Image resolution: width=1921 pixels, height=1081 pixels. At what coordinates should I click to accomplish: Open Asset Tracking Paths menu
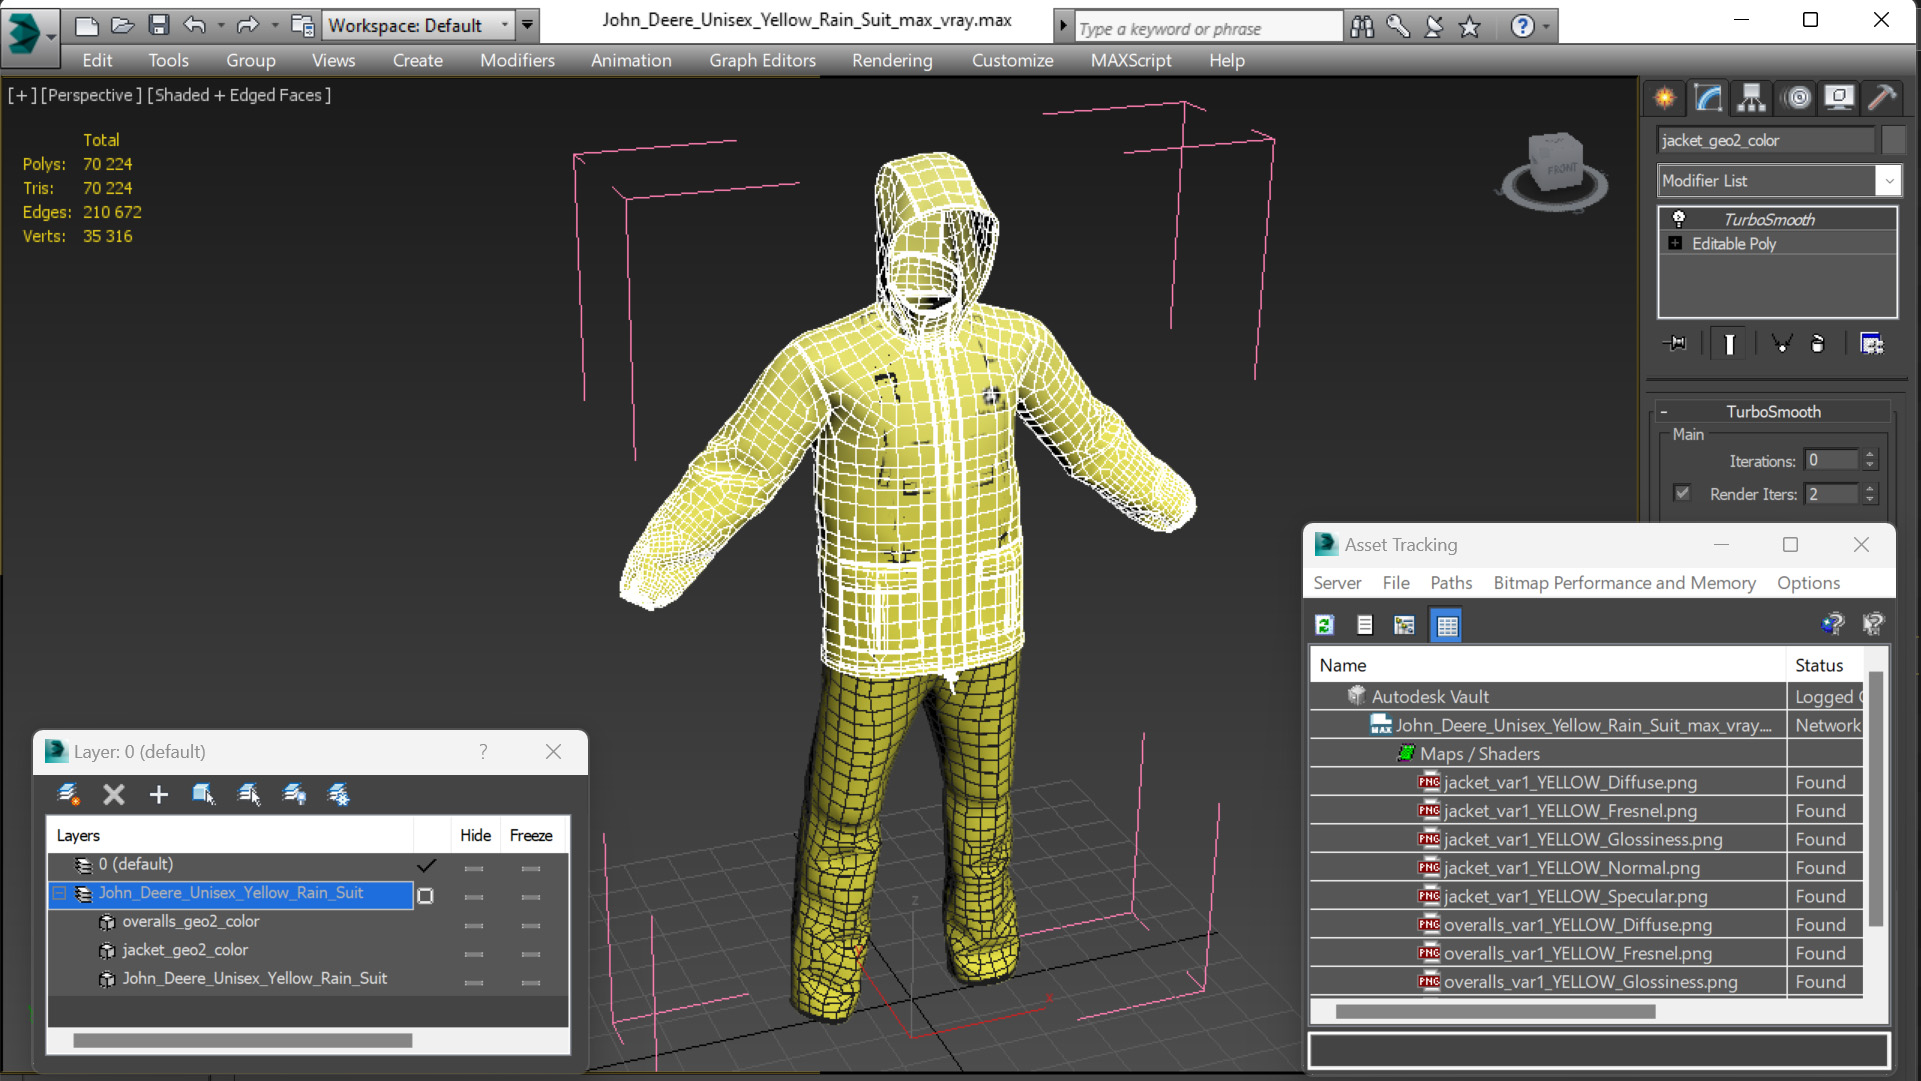pyautogui.click(x=1450, y=583)
